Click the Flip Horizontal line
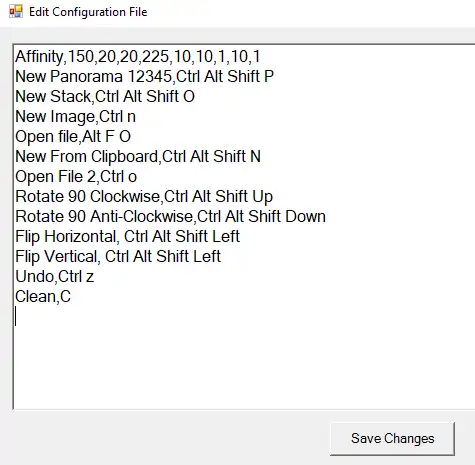 (x=127, y=236)
